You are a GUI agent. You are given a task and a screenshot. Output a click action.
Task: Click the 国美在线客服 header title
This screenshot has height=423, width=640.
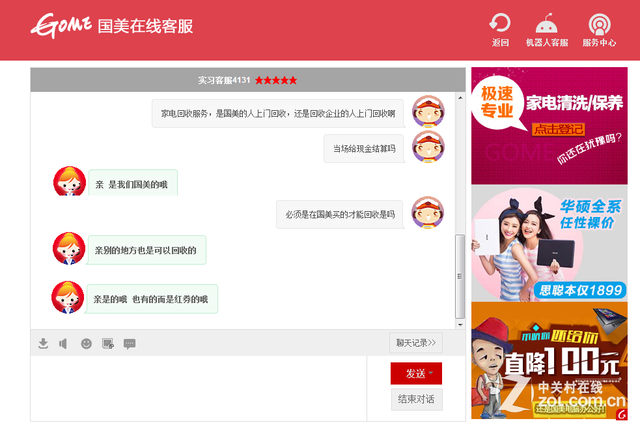(145, 26)
